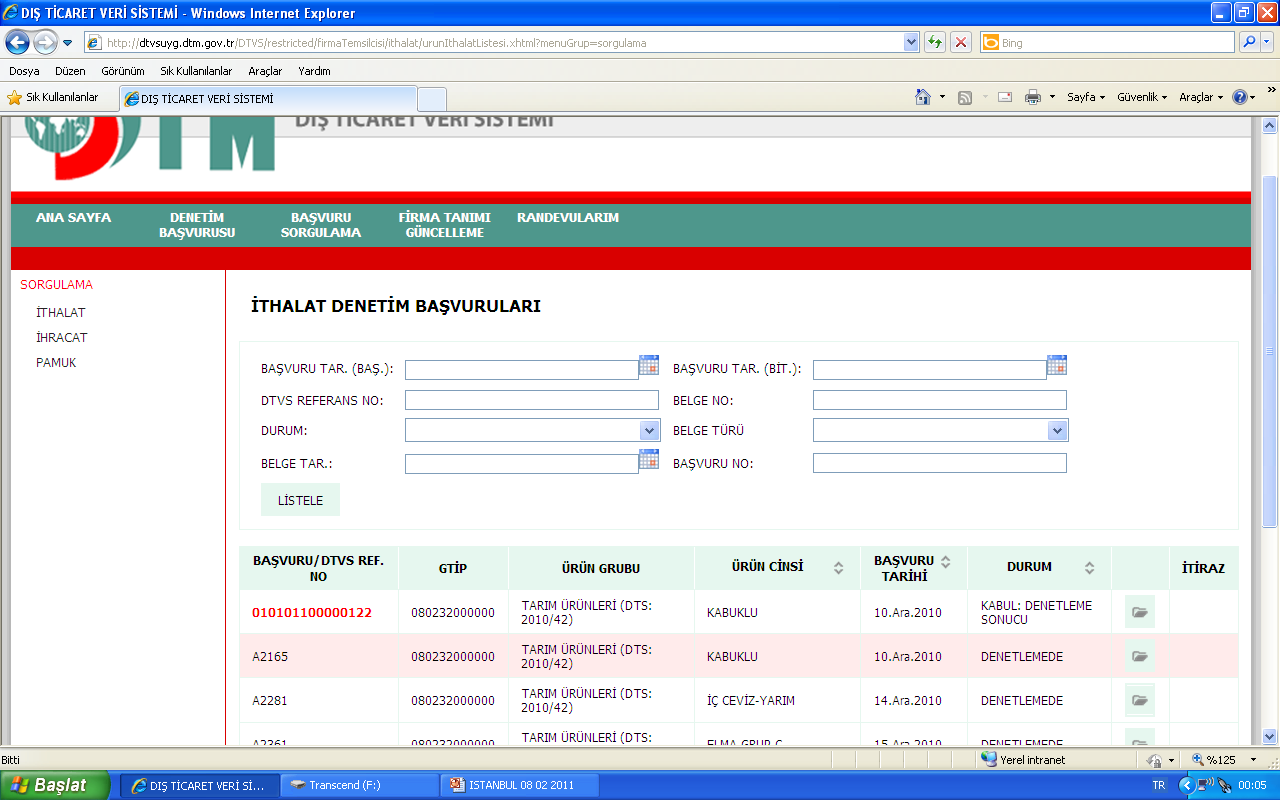Open calendar for BAŞVURU TAR. (BİT.) field
Viewport: 1280px width, 800px height.
(1057, 365)
